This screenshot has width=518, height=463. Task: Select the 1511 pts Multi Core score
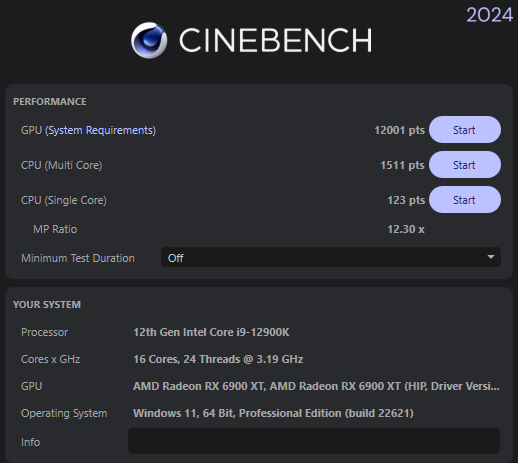coord(402,165)
